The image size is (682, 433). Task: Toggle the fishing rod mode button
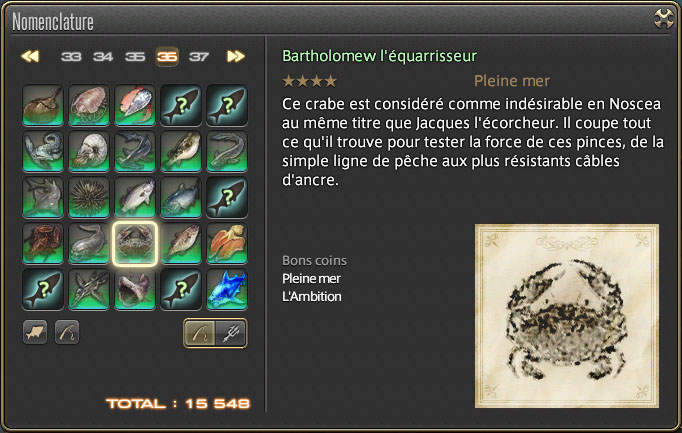point(200,333)
